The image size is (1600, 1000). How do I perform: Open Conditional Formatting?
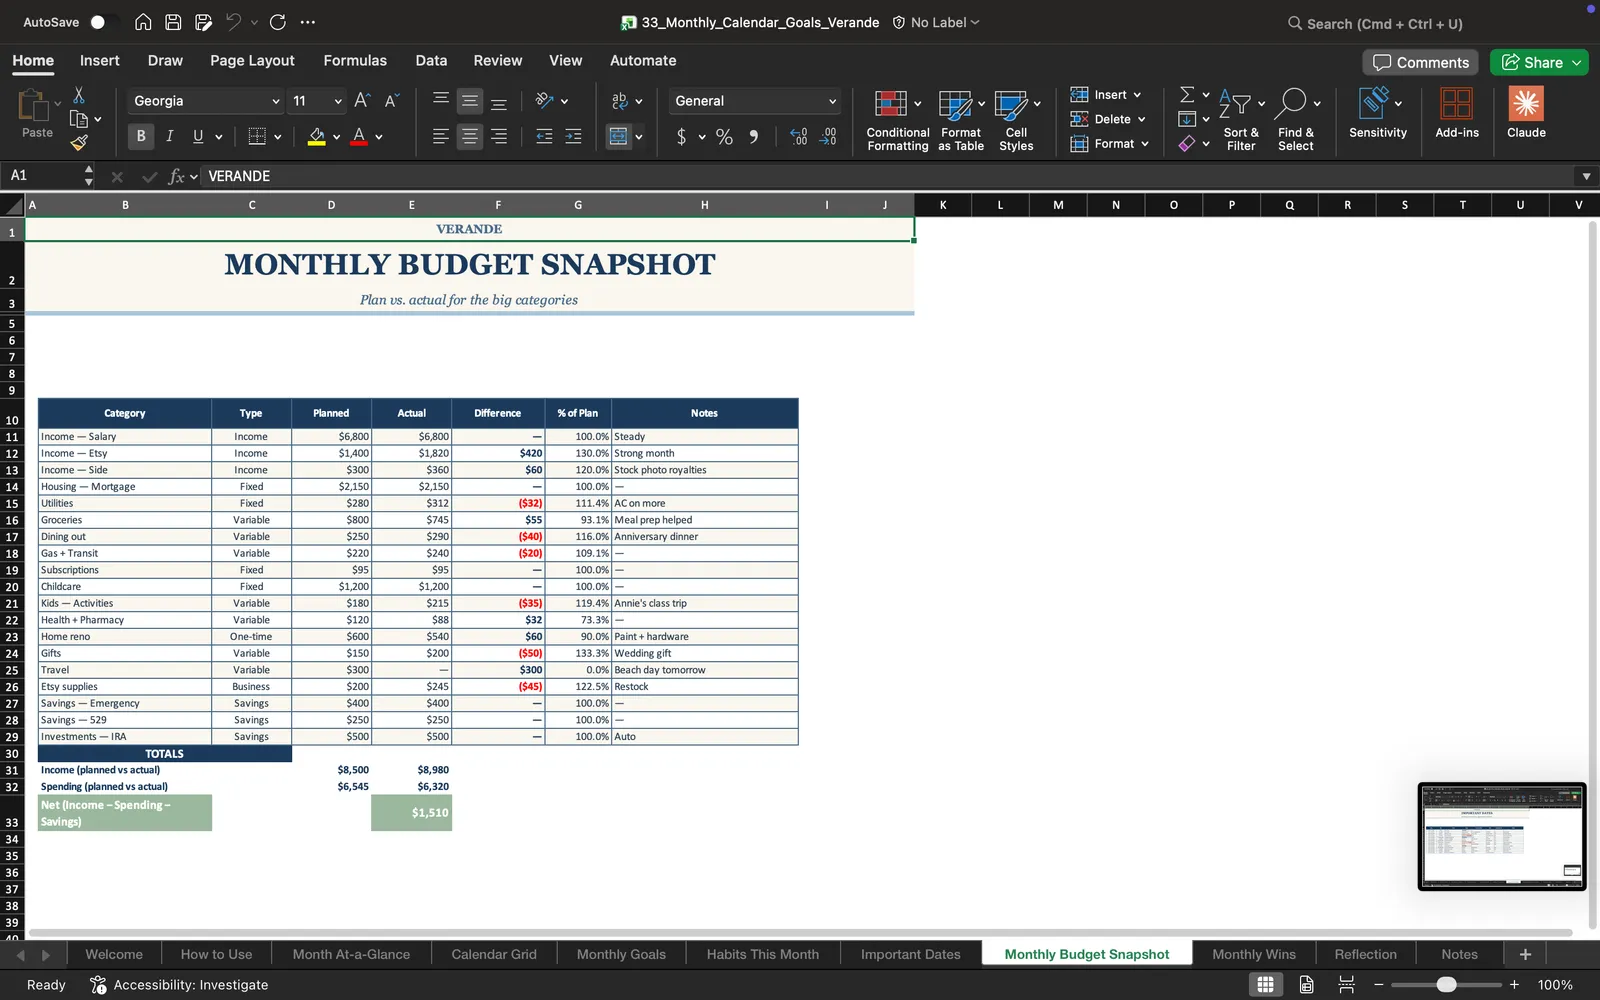coord(897,120)
